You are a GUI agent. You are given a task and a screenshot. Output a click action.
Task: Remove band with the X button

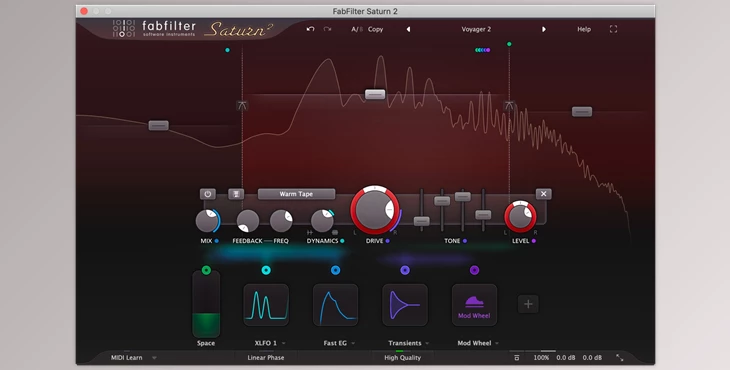(543, 194)
